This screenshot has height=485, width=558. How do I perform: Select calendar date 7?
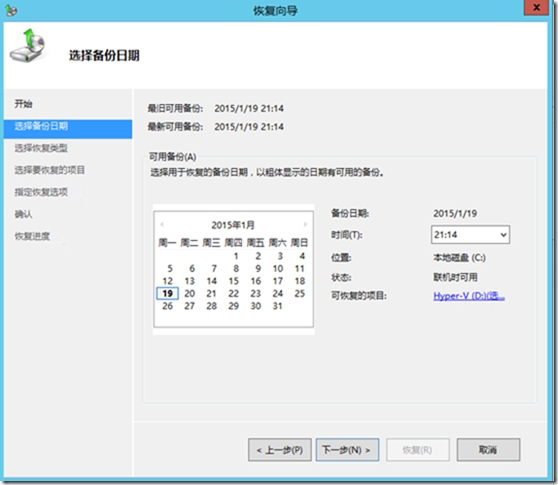point(214,268)
